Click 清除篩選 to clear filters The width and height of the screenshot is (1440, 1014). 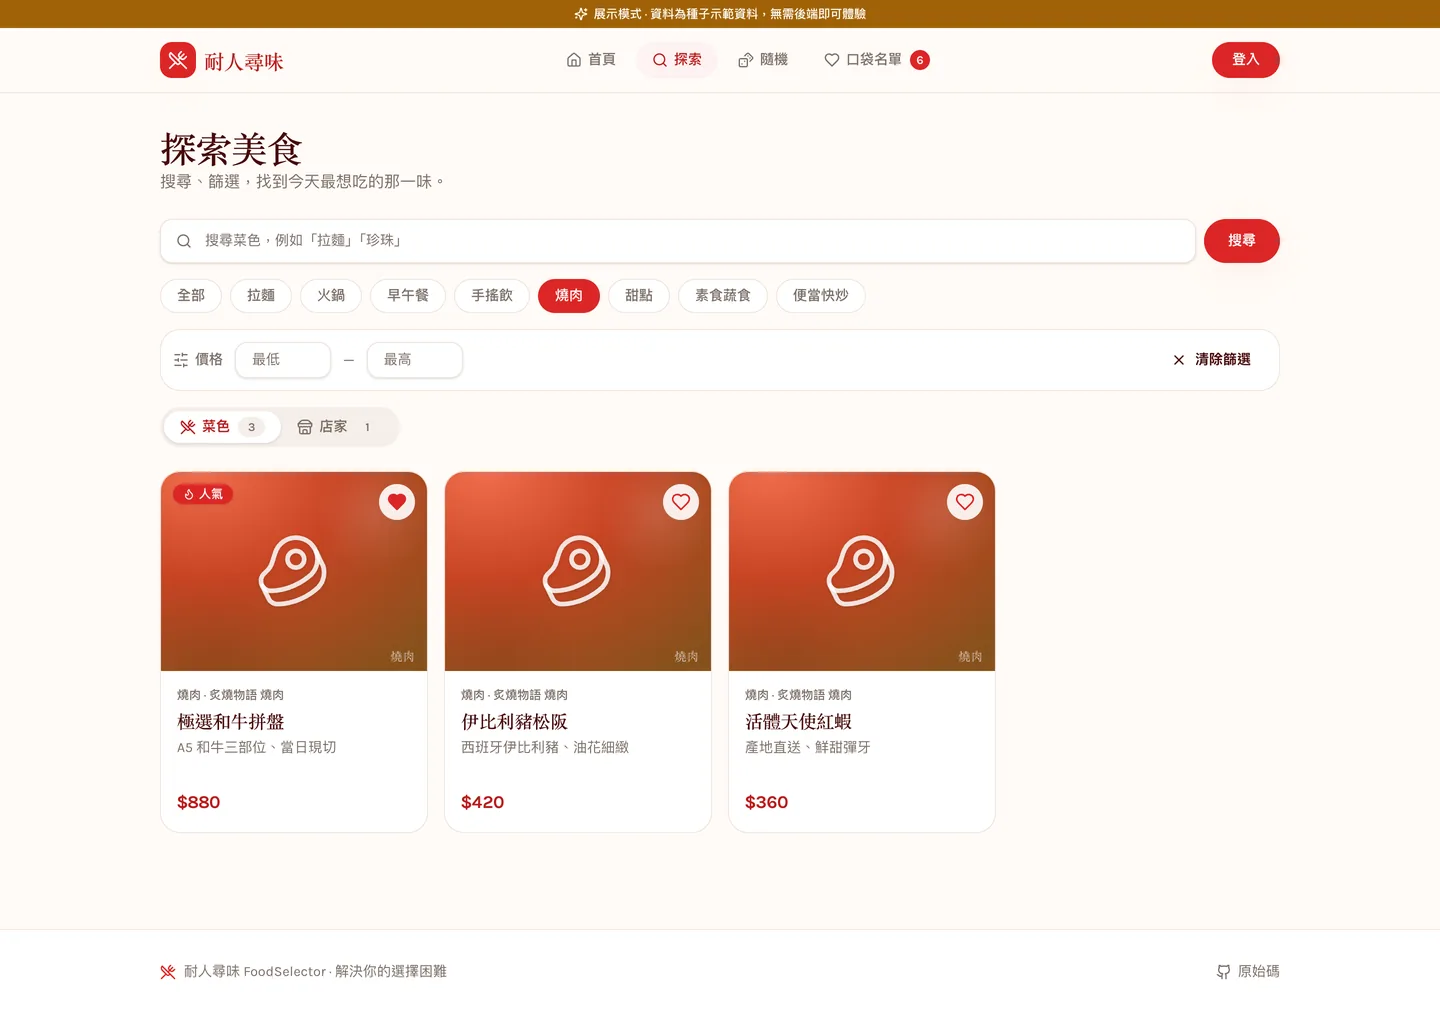(1212, 360)
